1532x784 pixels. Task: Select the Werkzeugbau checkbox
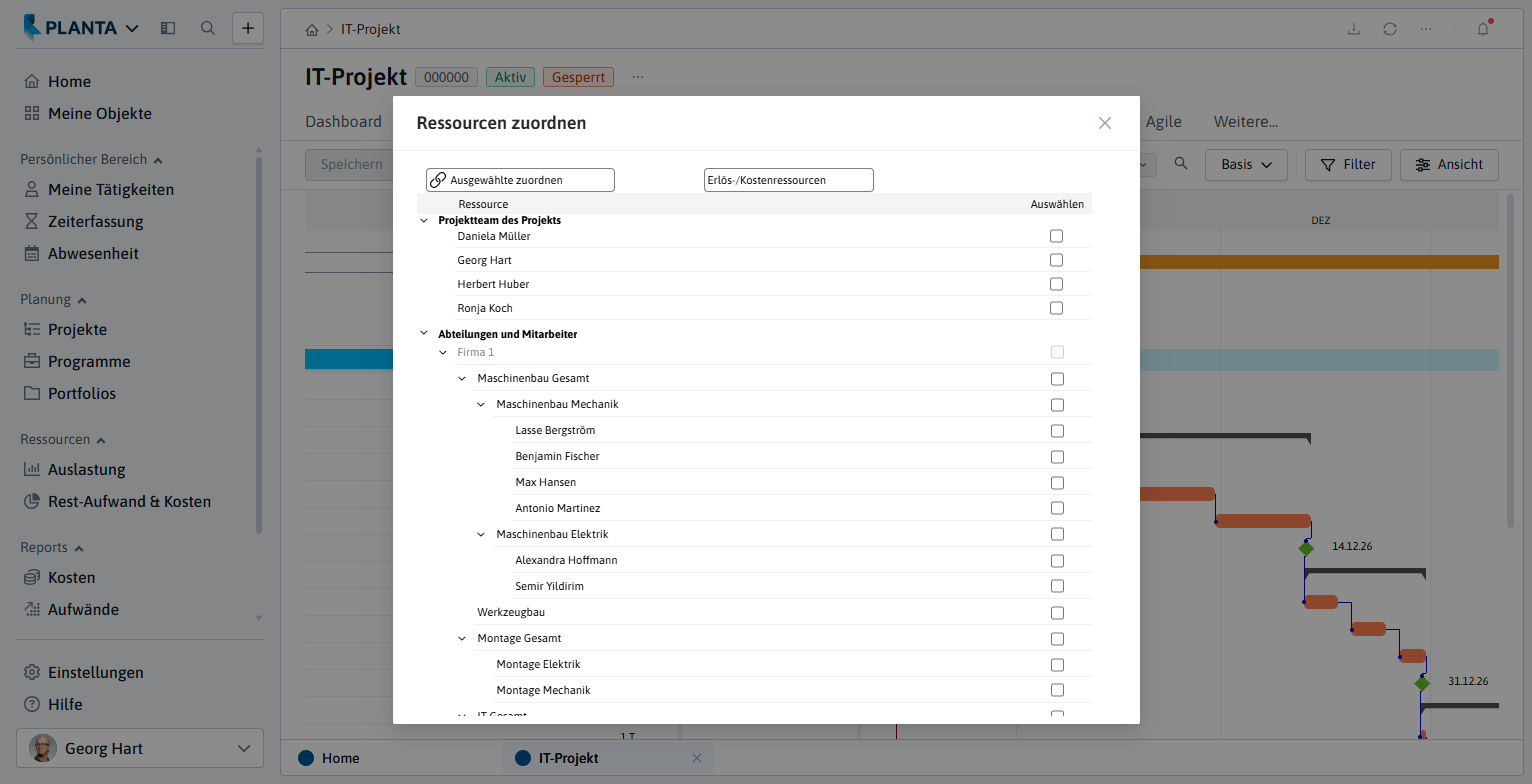tap(1057, 613)
